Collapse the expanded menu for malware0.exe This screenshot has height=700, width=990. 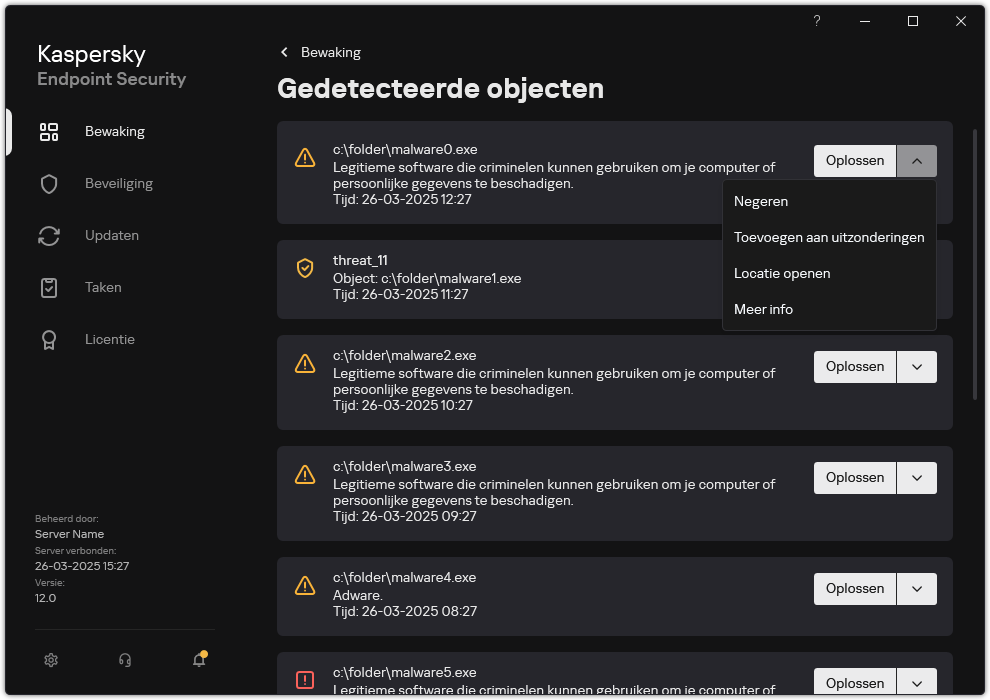pos(917,160)
